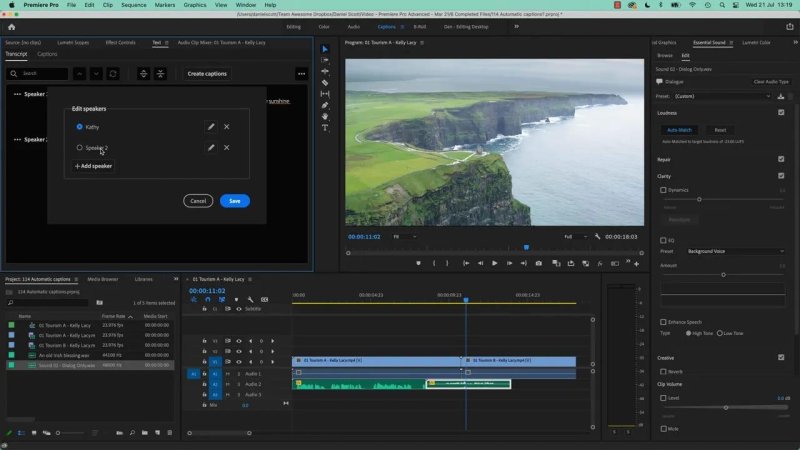Step forward one frame
Screen dimensions: 800x450
[x=509, y=263]
